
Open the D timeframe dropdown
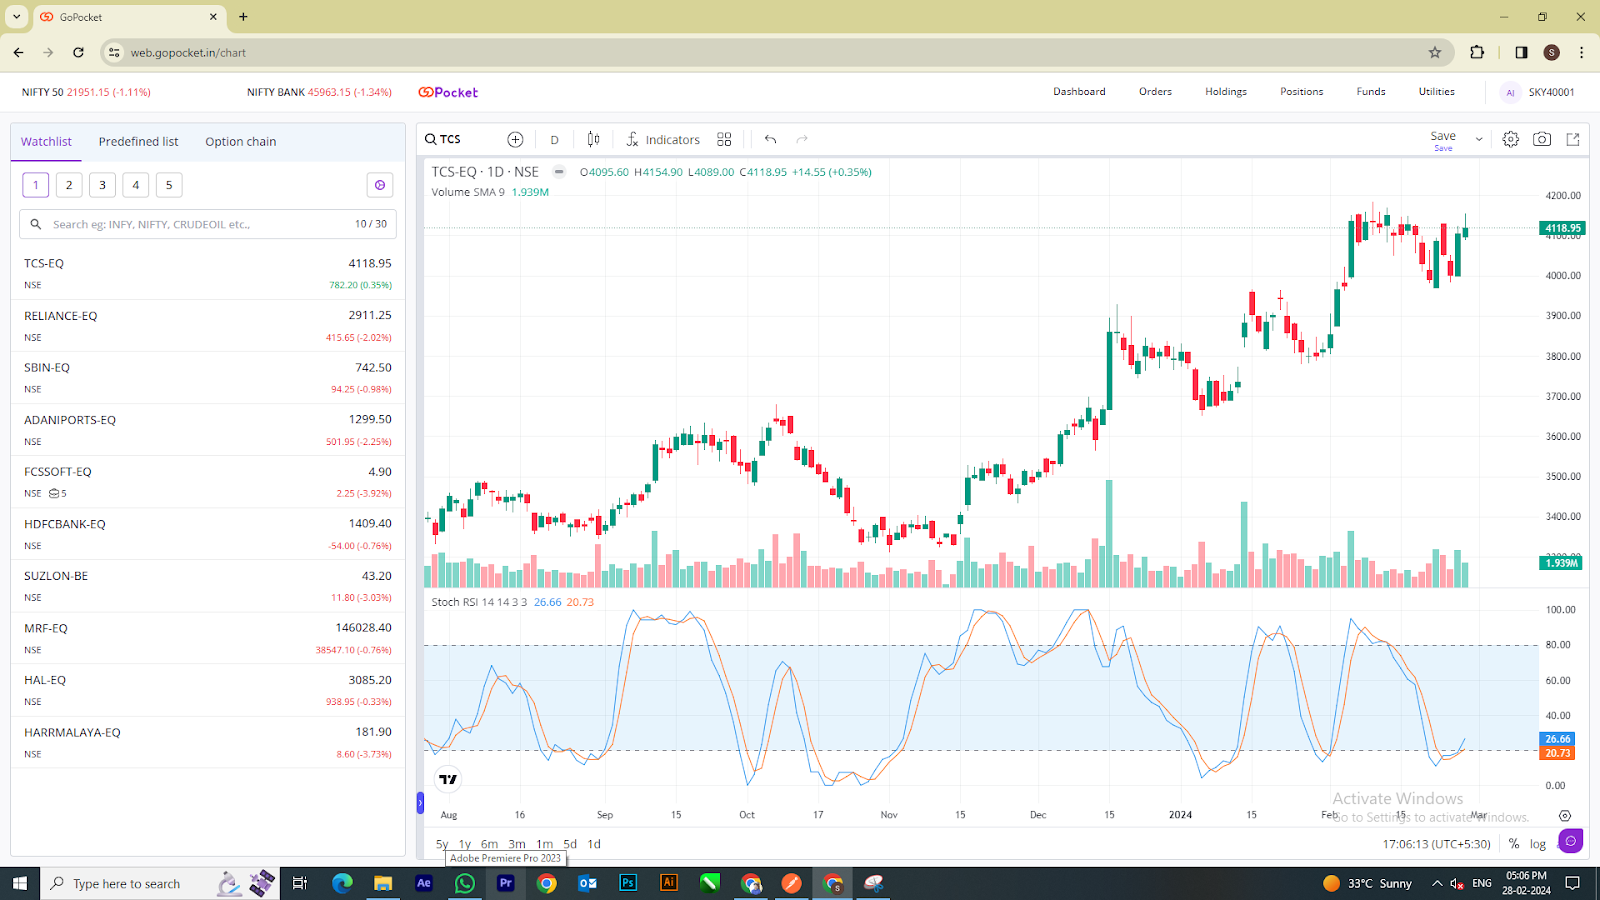(554, 139)
